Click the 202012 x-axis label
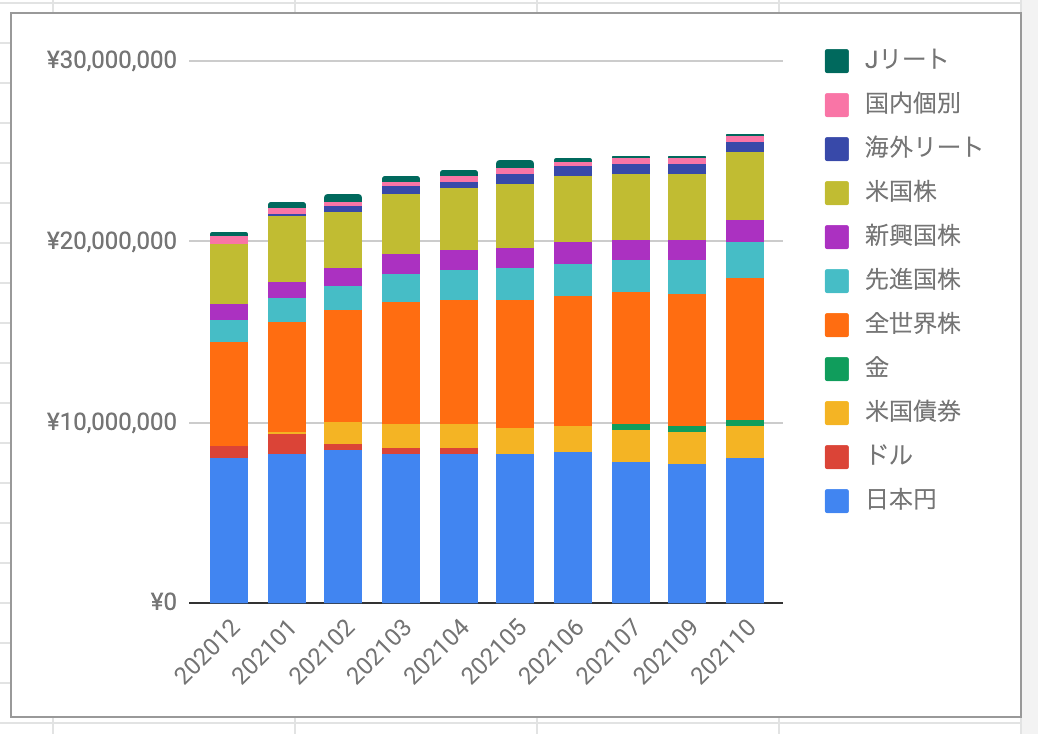 click(x=209, y=652)
